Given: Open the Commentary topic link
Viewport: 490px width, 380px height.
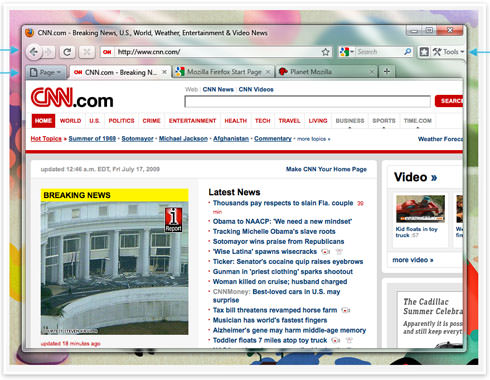Looking at the screenshot, I should click(x=273, y=139).
